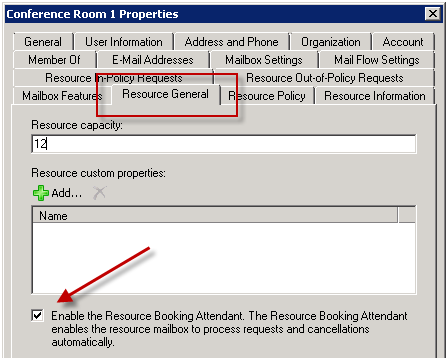448x360 pixels.
Task: Open the Address and Phone tab
Action: pyautogui.click(x=231, y=42)
